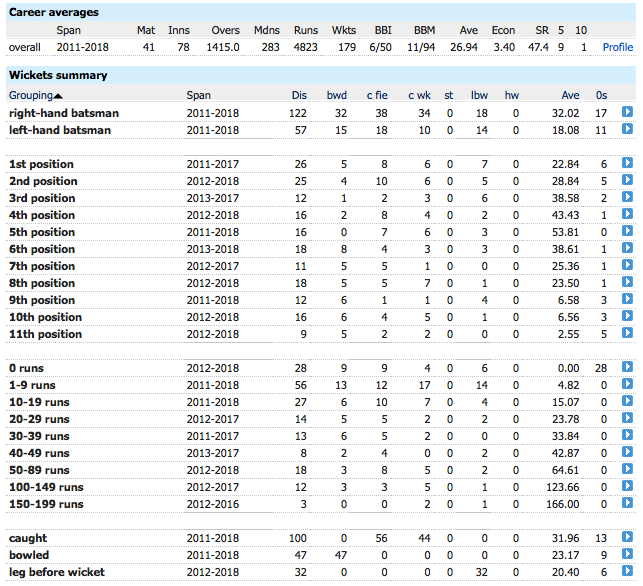Open details arrow for 6th position row

[x=627, y=249]
